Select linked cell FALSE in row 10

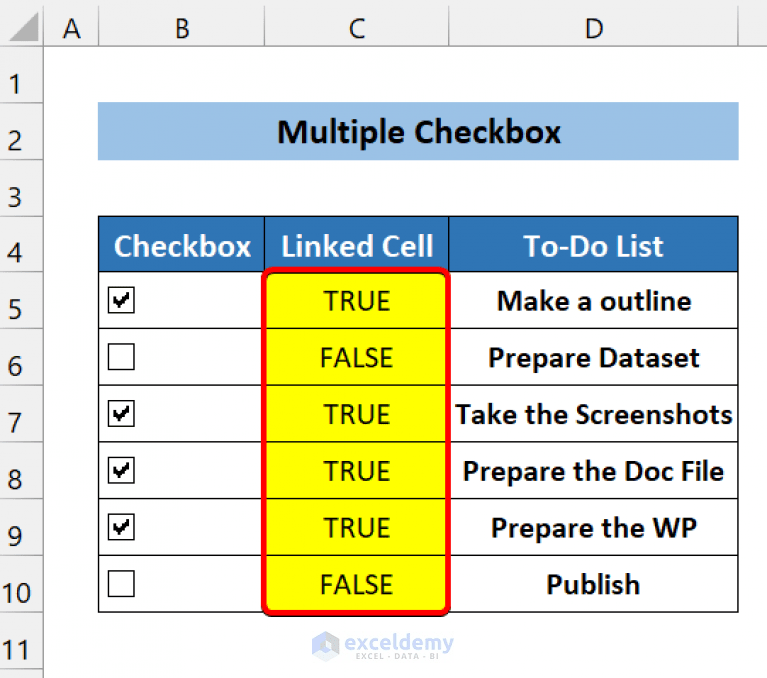pyautogui.click(x=357, y=584)
